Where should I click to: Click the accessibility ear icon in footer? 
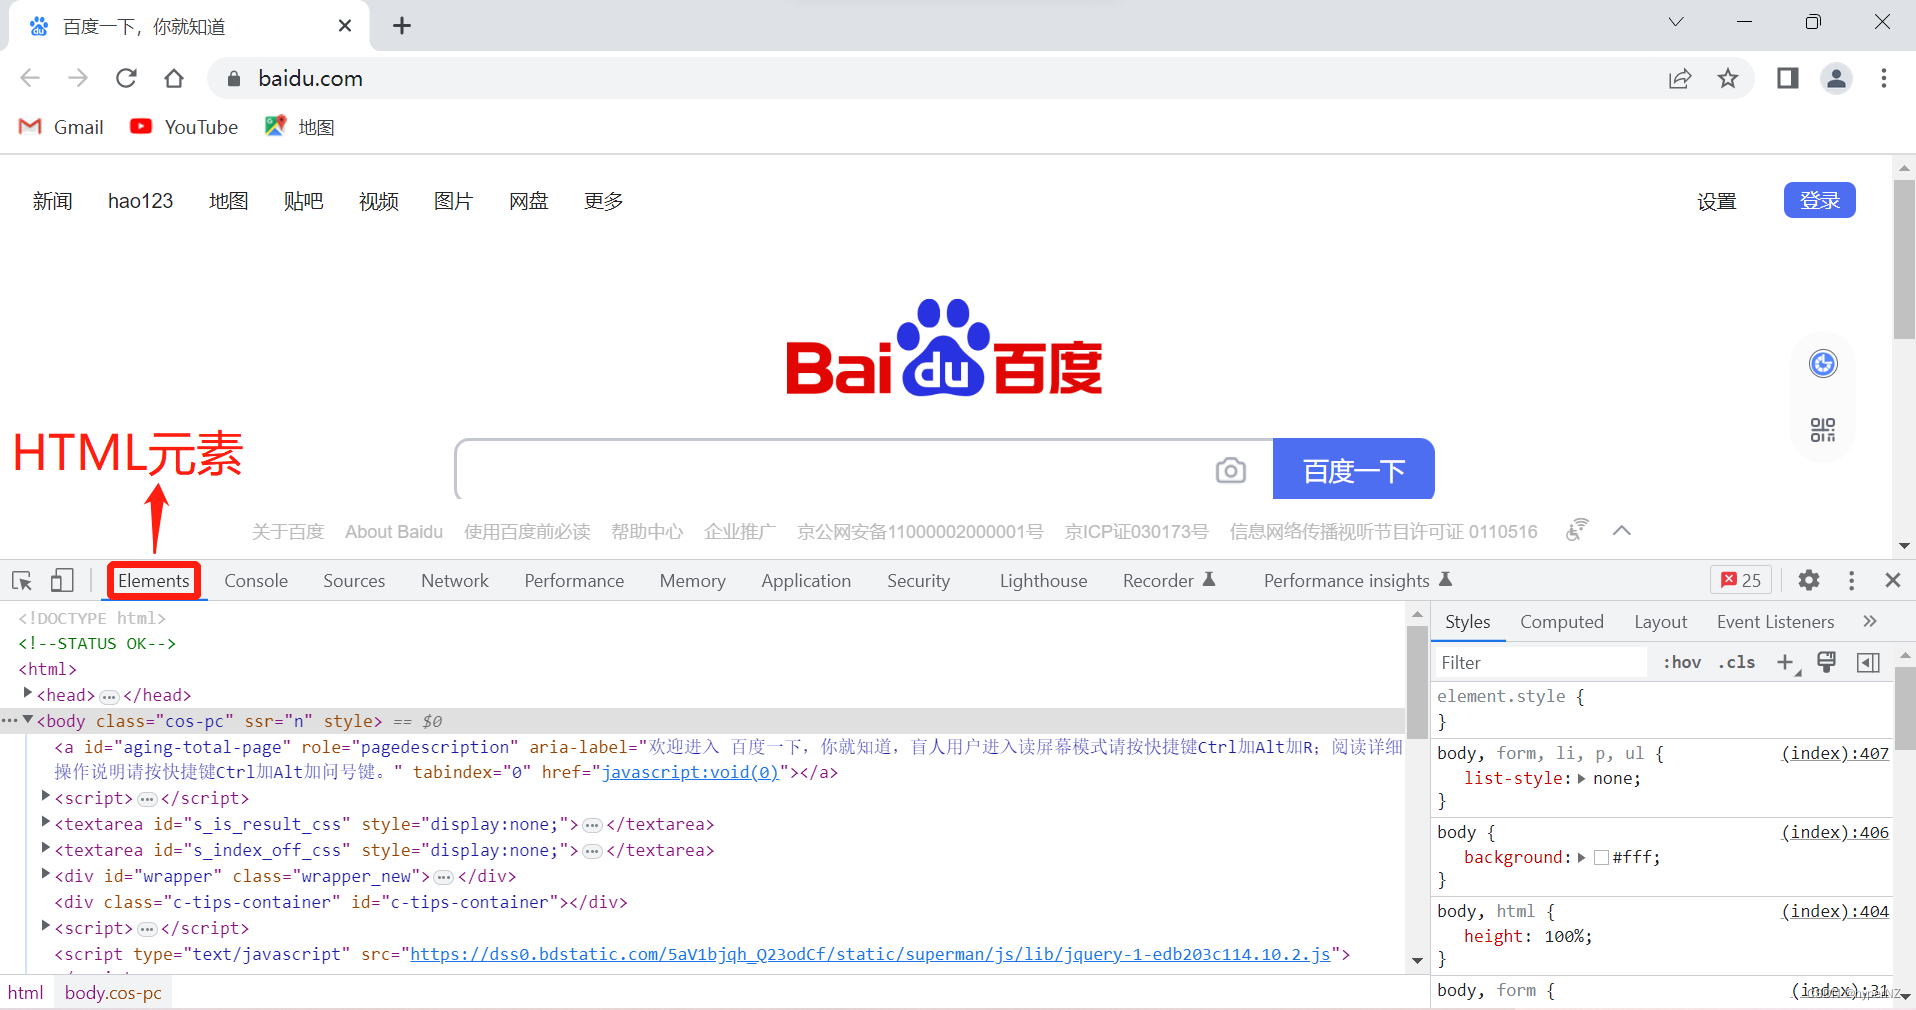tap(1577, 530)
